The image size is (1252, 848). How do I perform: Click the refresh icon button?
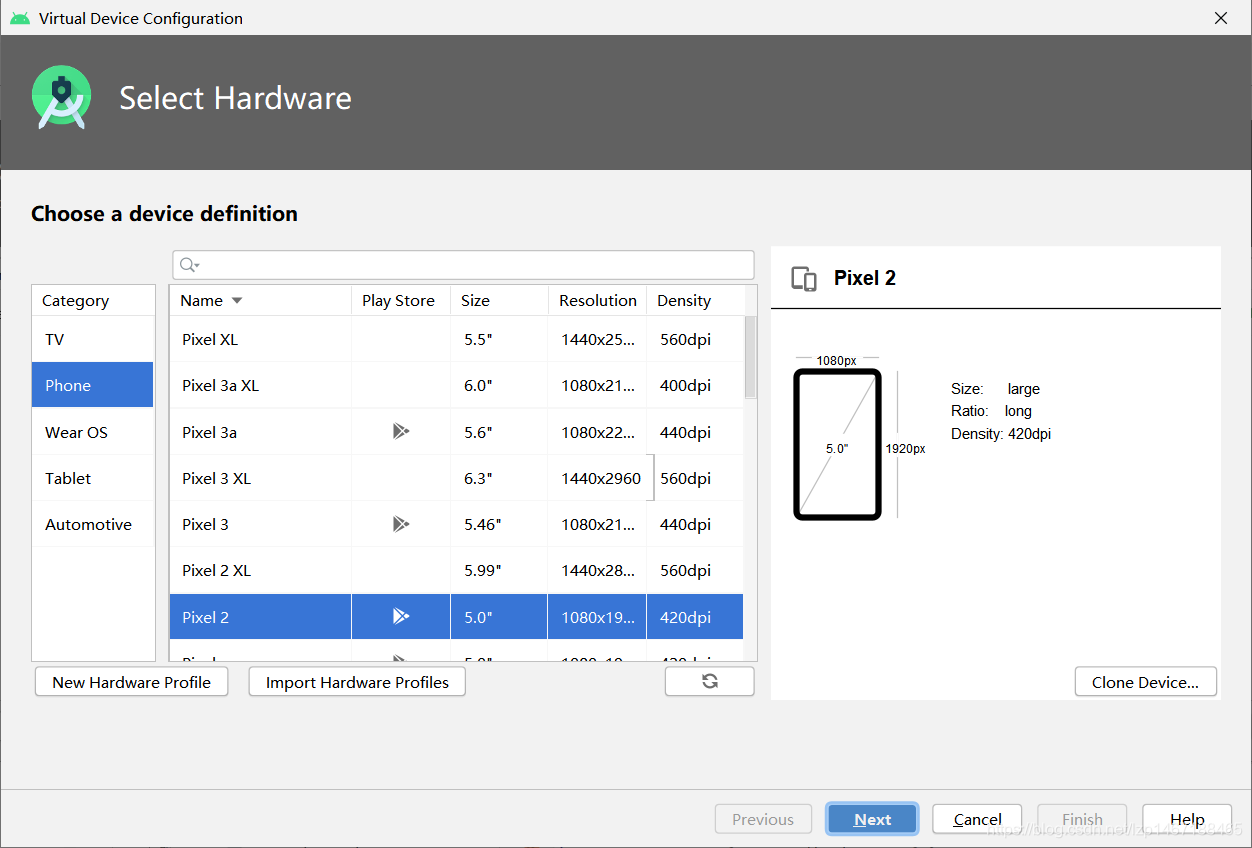pyautogui.click(x=710, y=682)
